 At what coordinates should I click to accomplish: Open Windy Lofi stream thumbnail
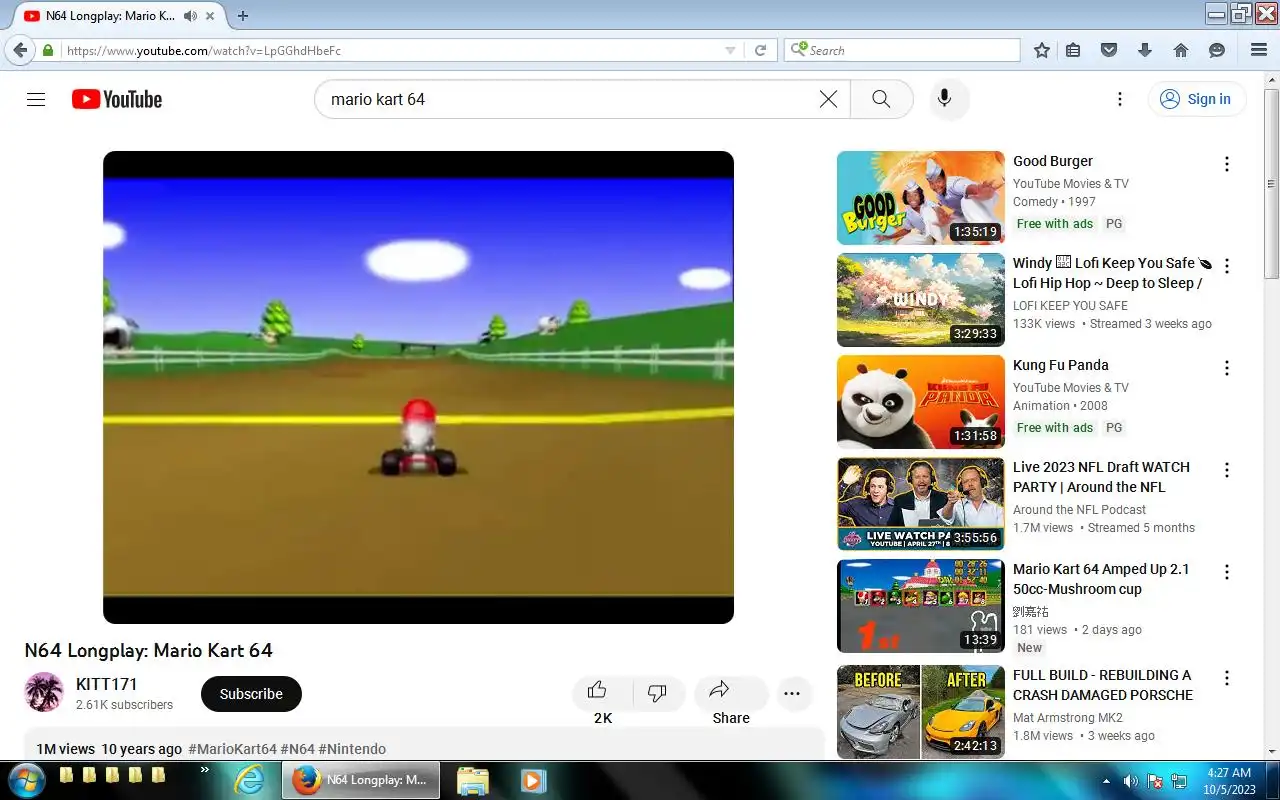pyautogui.click(x=920, y=300)
